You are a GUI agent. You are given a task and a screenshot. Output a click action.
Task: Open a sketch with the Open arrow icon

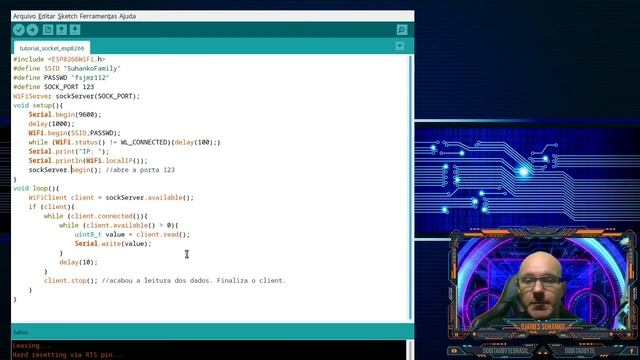(61, 30)
